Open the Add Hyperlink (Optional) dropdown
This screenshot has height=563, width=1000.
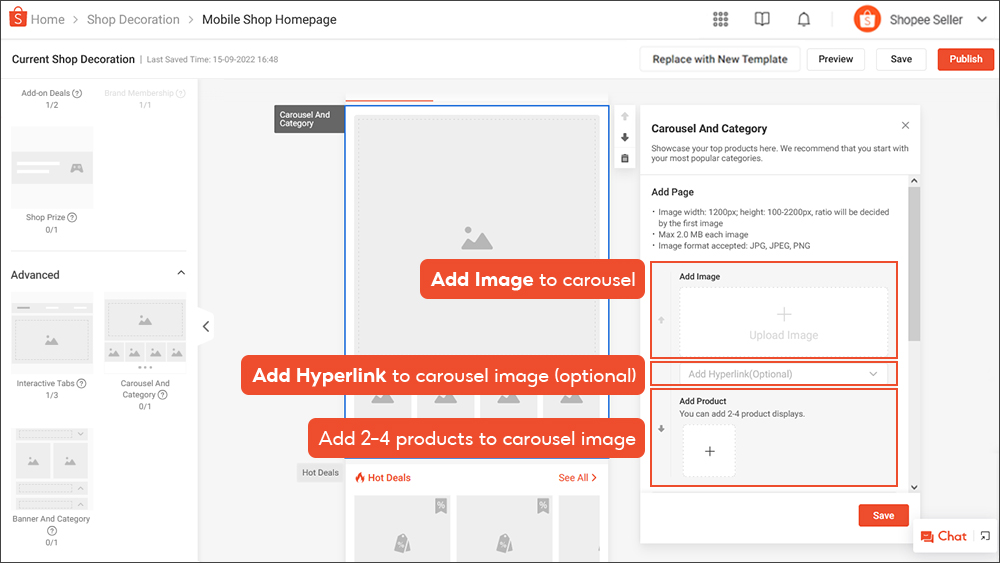pos(783,374)
